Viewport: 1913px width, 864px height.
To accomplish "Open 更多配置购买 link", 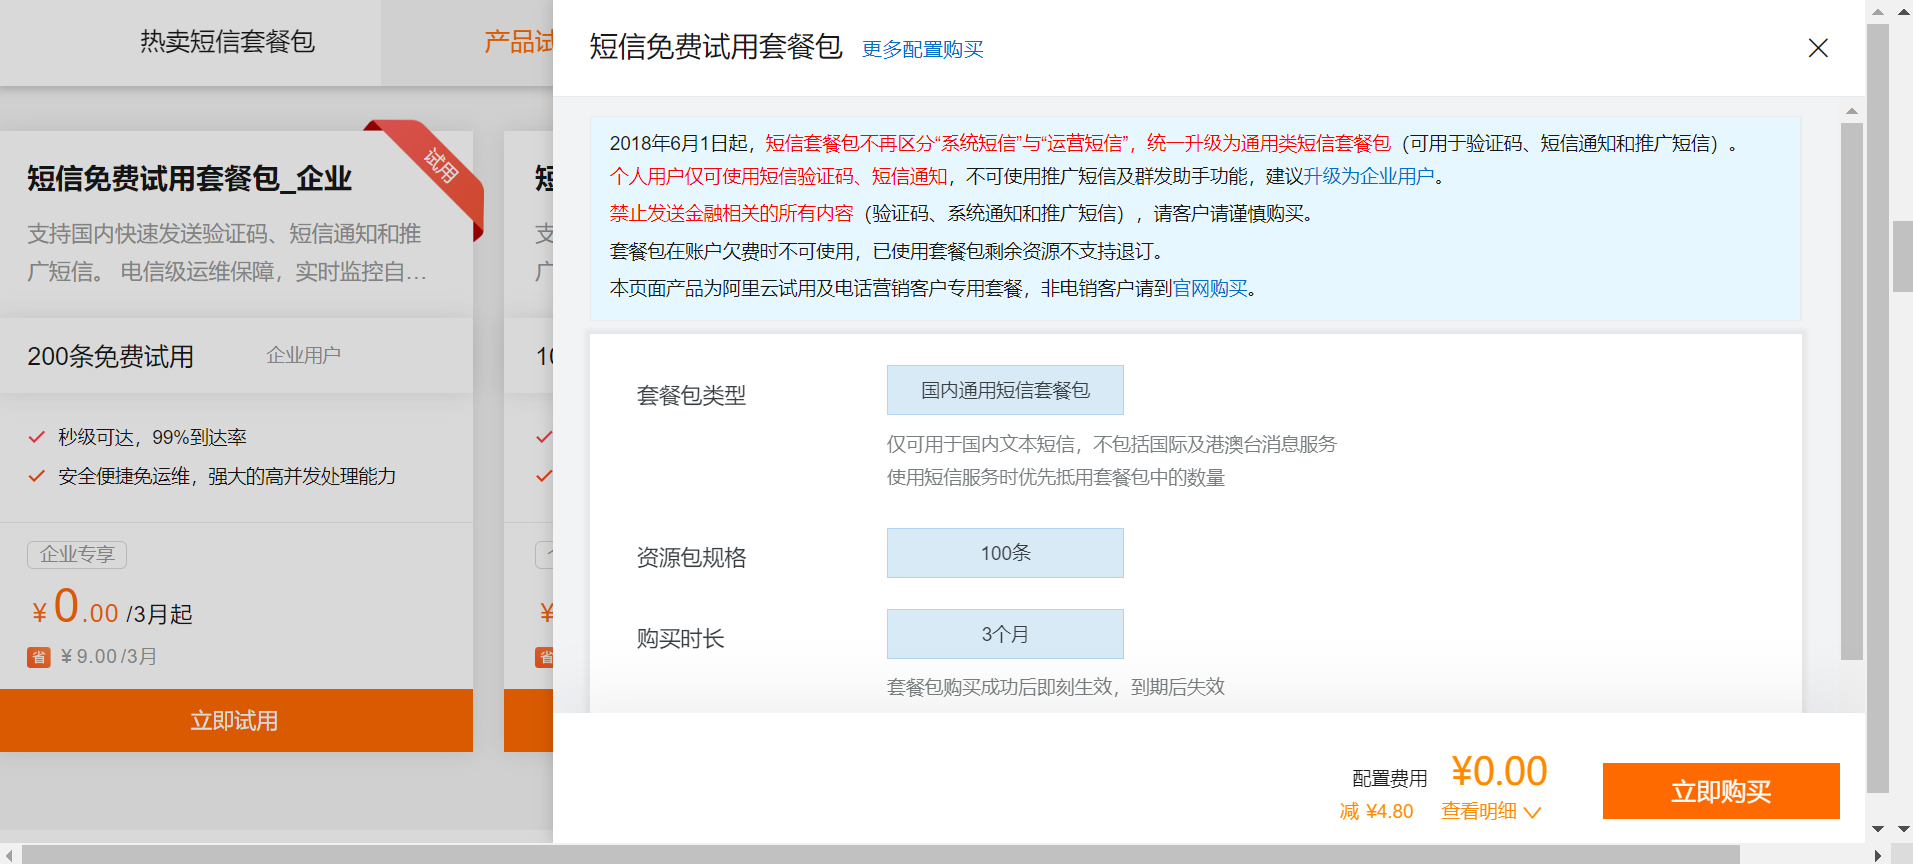I will (923, 49).
